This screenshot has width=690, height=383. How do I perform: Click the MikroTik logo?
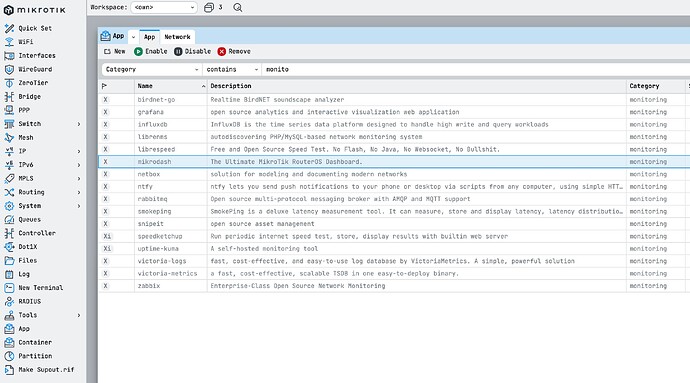pyautogui.click(x=34, y=10)
